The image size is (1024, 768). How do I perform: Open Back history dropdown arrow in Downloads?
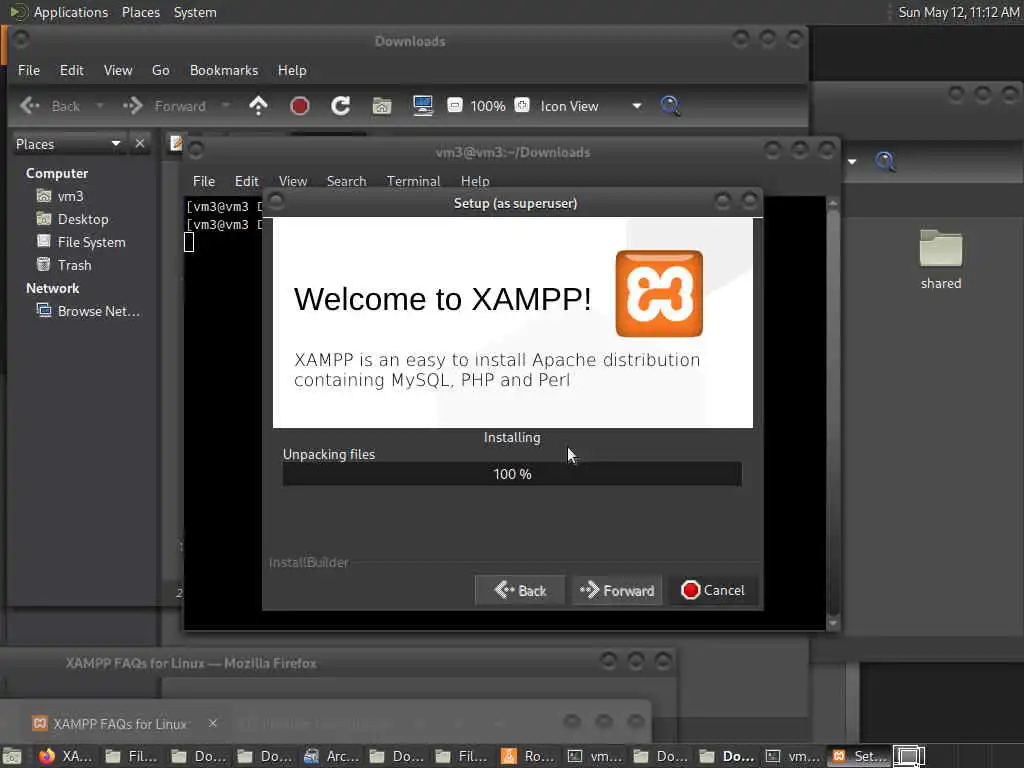click(x=100, y=105)
